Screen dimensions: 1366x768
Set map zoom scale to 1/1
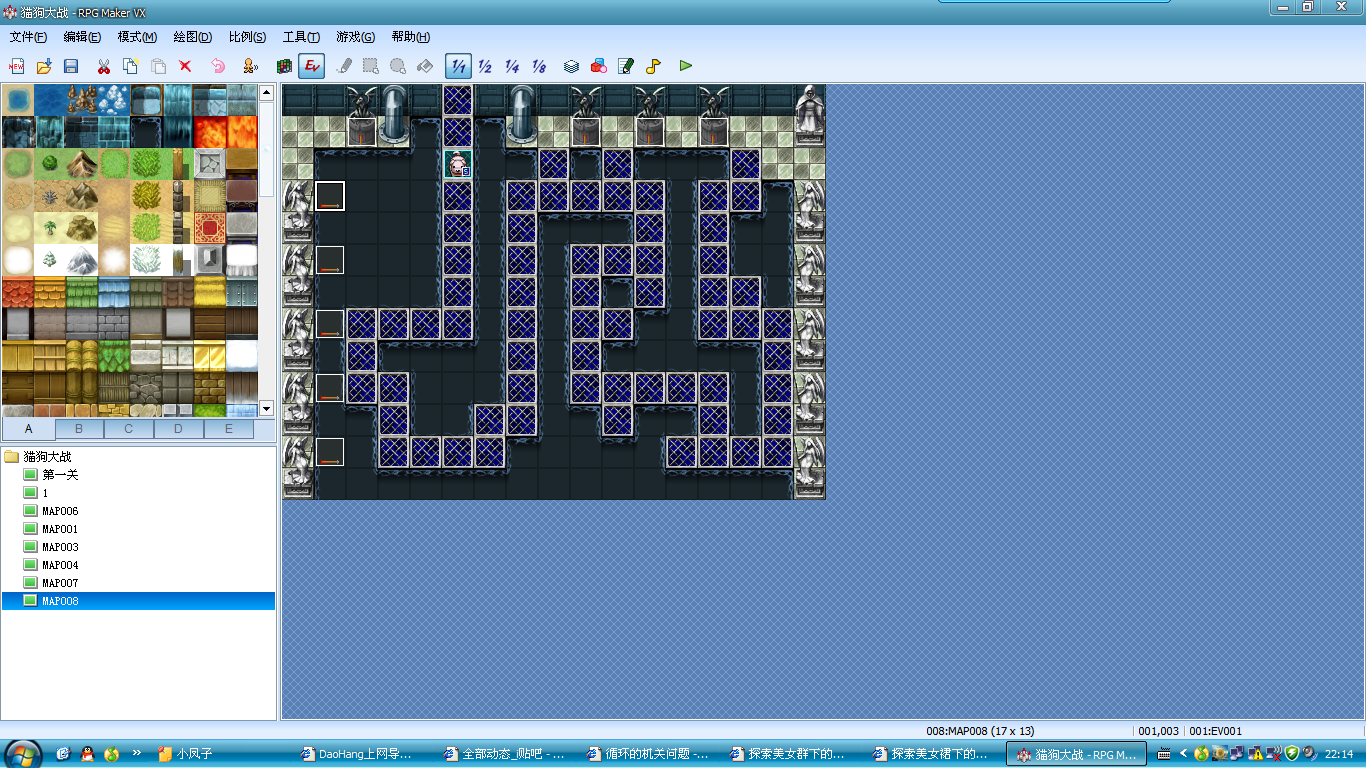pyautogui.click(x=458, y=66)
